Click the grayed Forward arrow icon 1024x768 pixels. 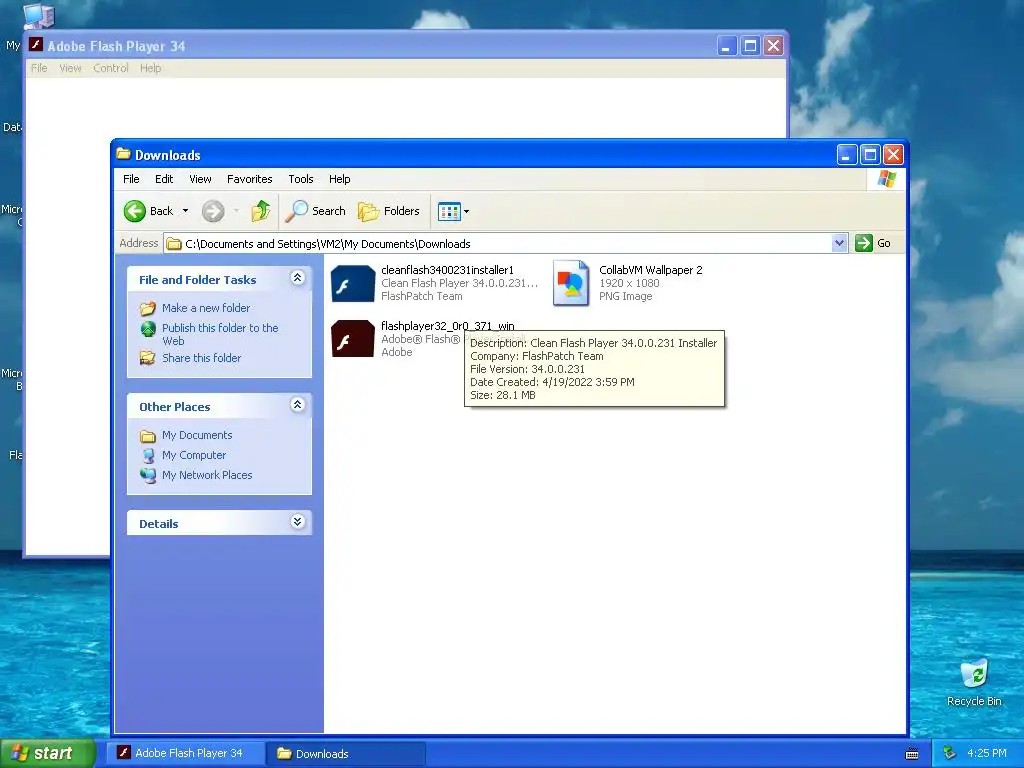pyautogui.click(x=213, y=211)
